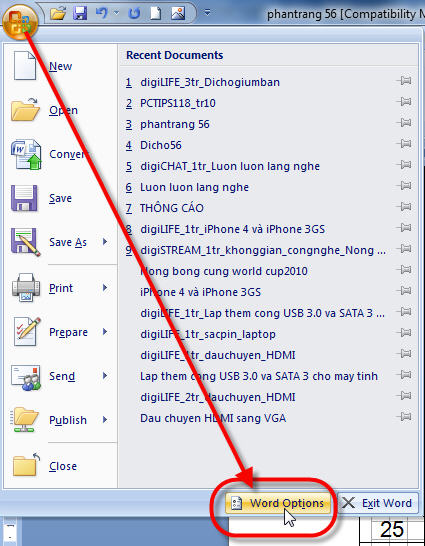Open recent document digiCHAT_1tr_Luon luon lang nghe
Screen dimensions: 425x546
click(230, 166)
